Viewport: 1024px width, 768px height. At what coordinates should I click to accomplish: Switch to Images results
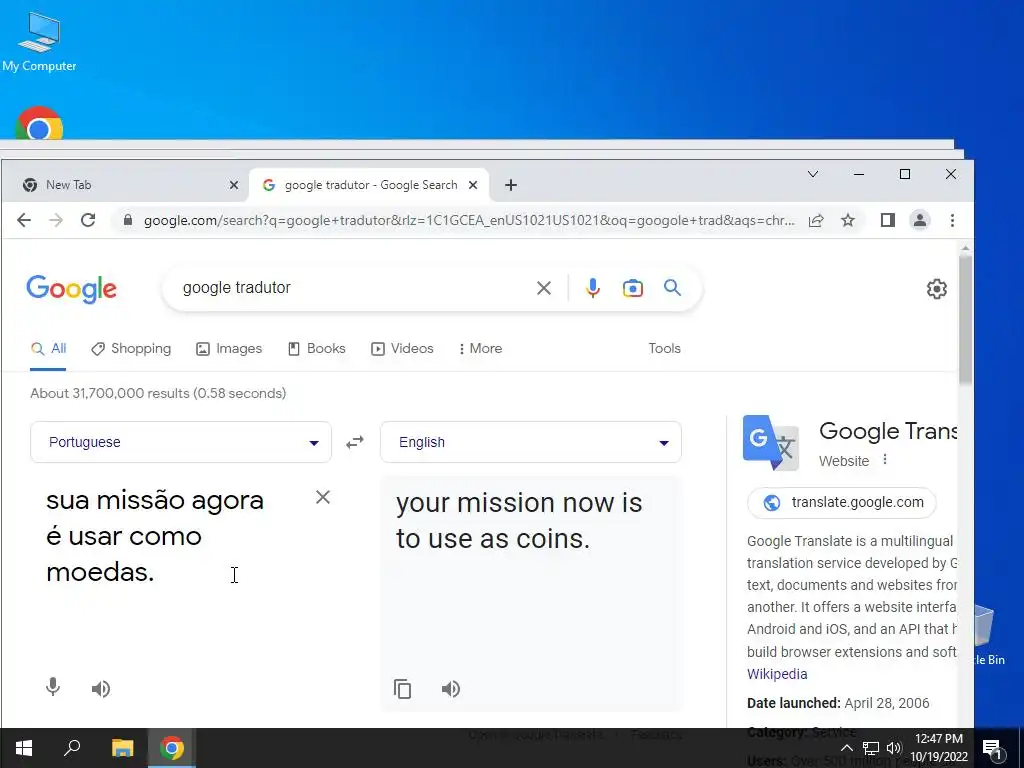click(229, 349)
